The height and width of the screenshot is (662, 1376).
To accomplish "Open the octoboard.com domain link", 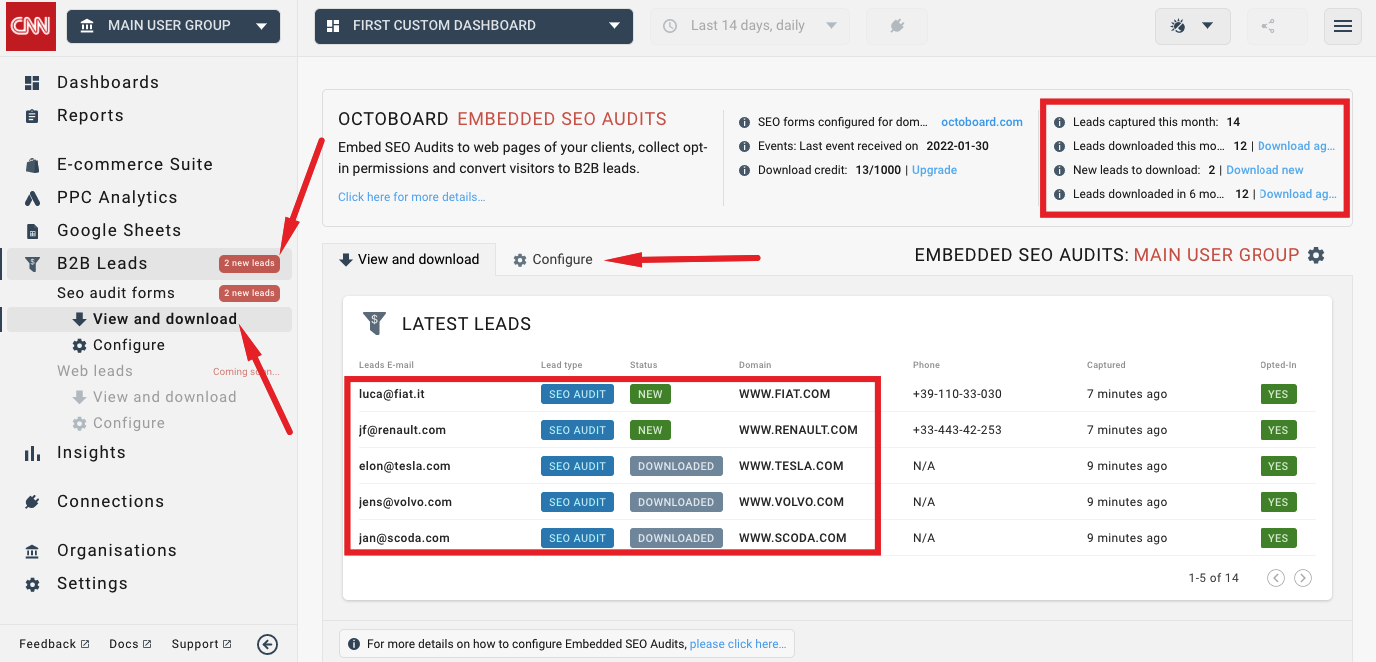I will coord(982,122).
